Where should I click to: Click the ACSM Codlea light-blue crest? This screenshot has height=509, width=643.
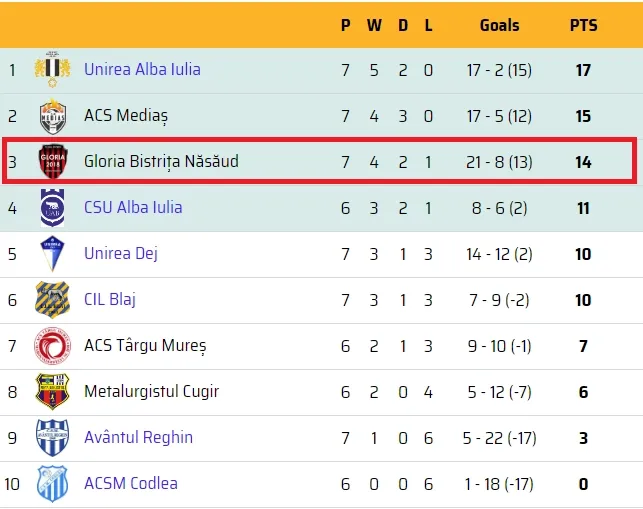pos(52,484)
